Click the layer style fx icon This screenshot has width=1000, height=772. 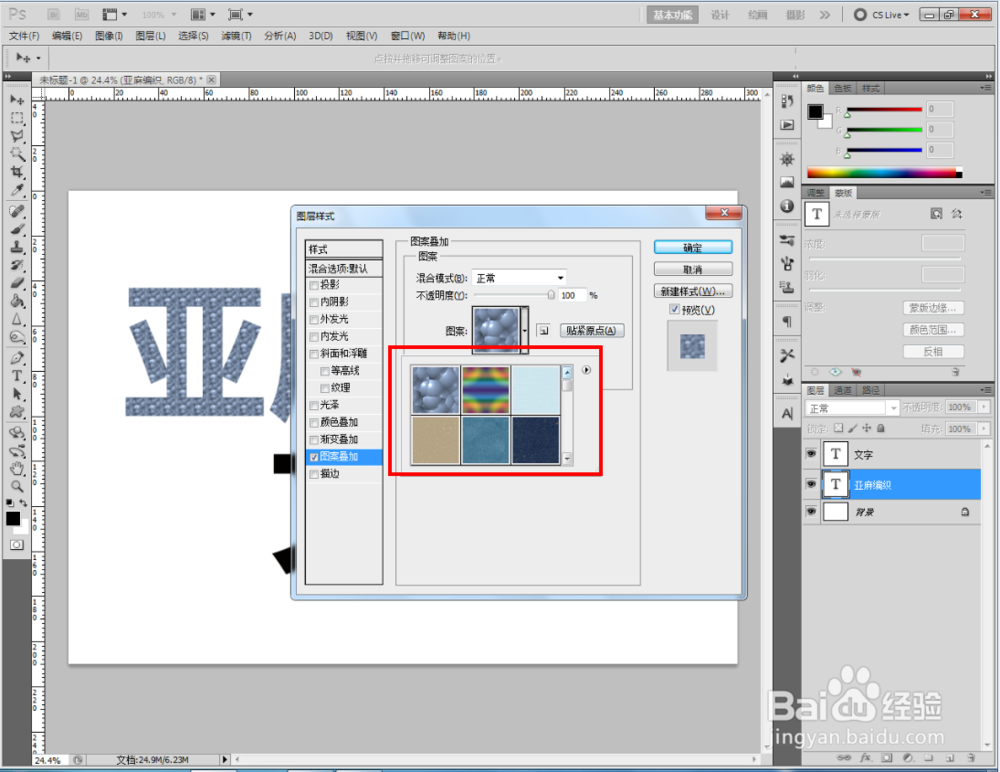pyautogui.click(x=865, y=758)
